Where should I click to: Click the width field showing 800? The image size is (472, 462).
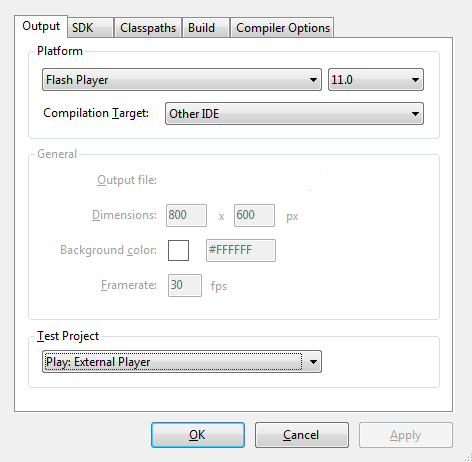186,215
